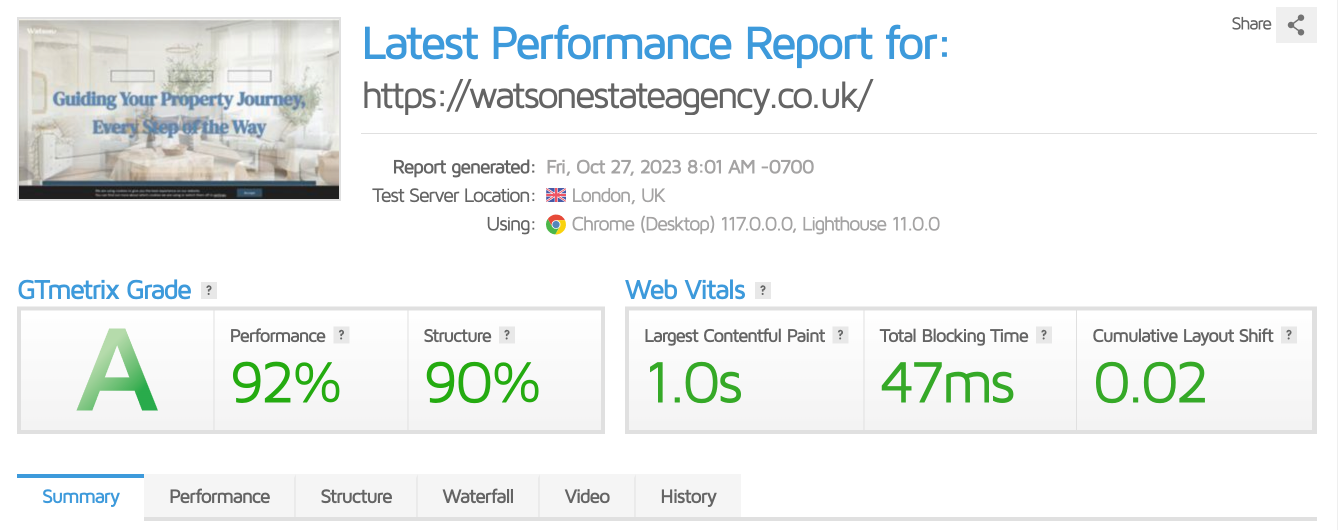1338x530 pixels.
Task: Click the 92% Performance score
Action: coord(285,383)
